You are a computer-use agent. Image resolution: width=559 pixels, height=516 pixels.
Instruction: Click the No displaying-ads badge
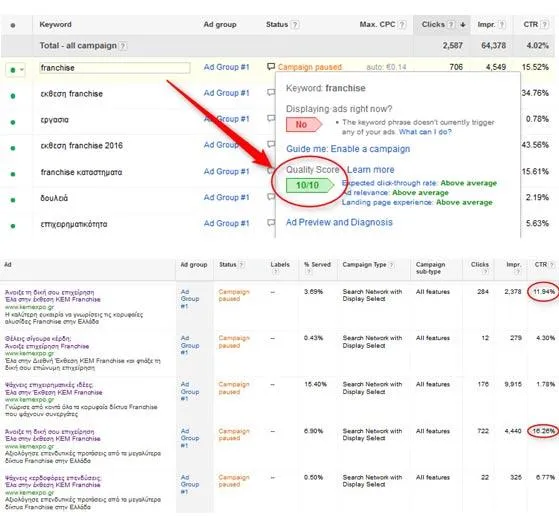tap(304, 124)
